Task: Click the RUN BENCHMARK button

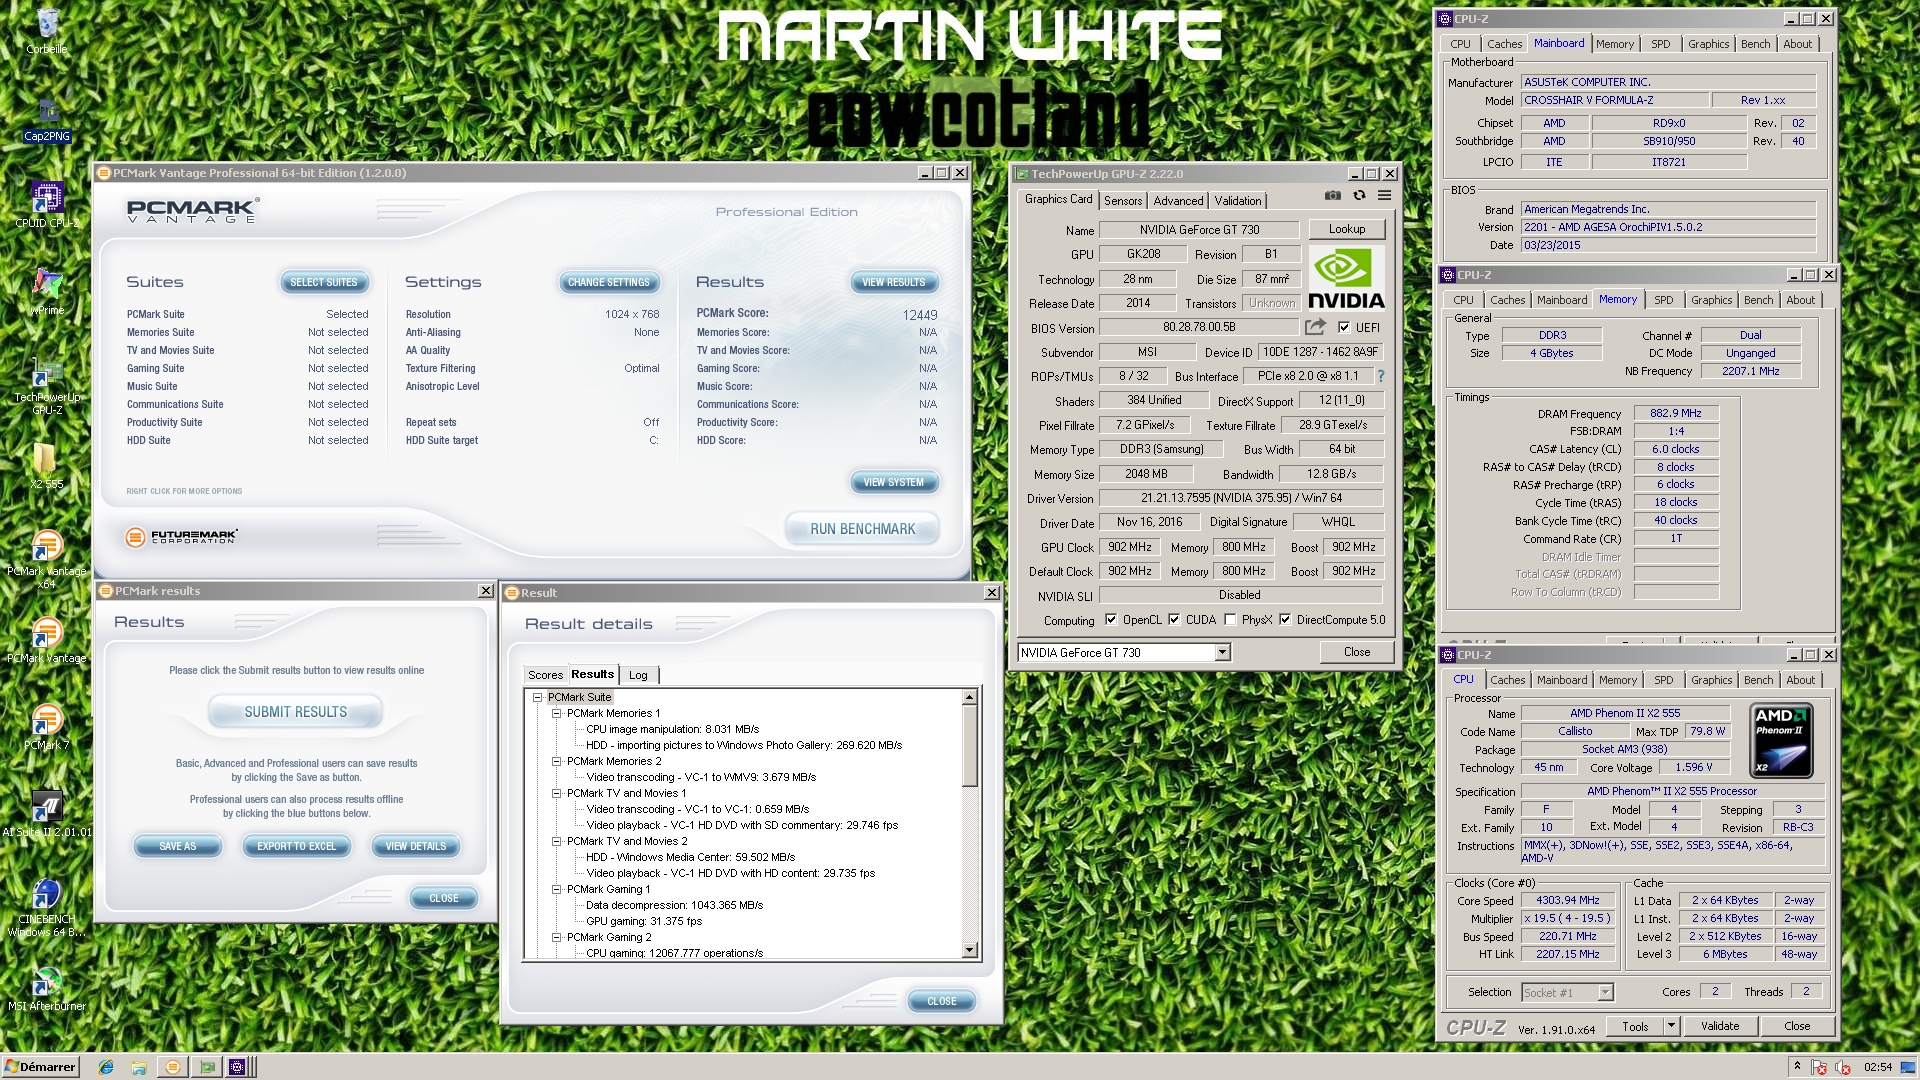Action: coord(862,529)
